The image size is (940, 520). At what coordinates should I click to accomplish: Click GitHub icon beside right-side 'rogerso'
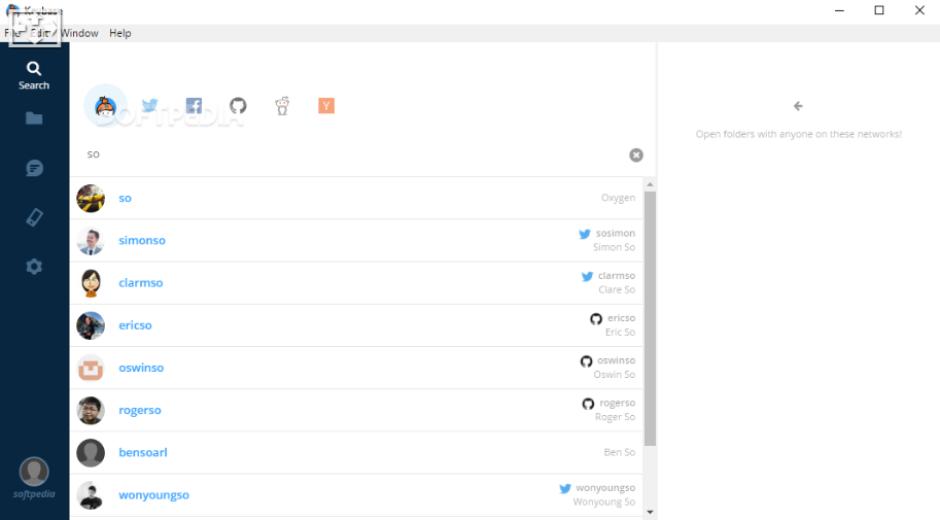click(588, 404)
